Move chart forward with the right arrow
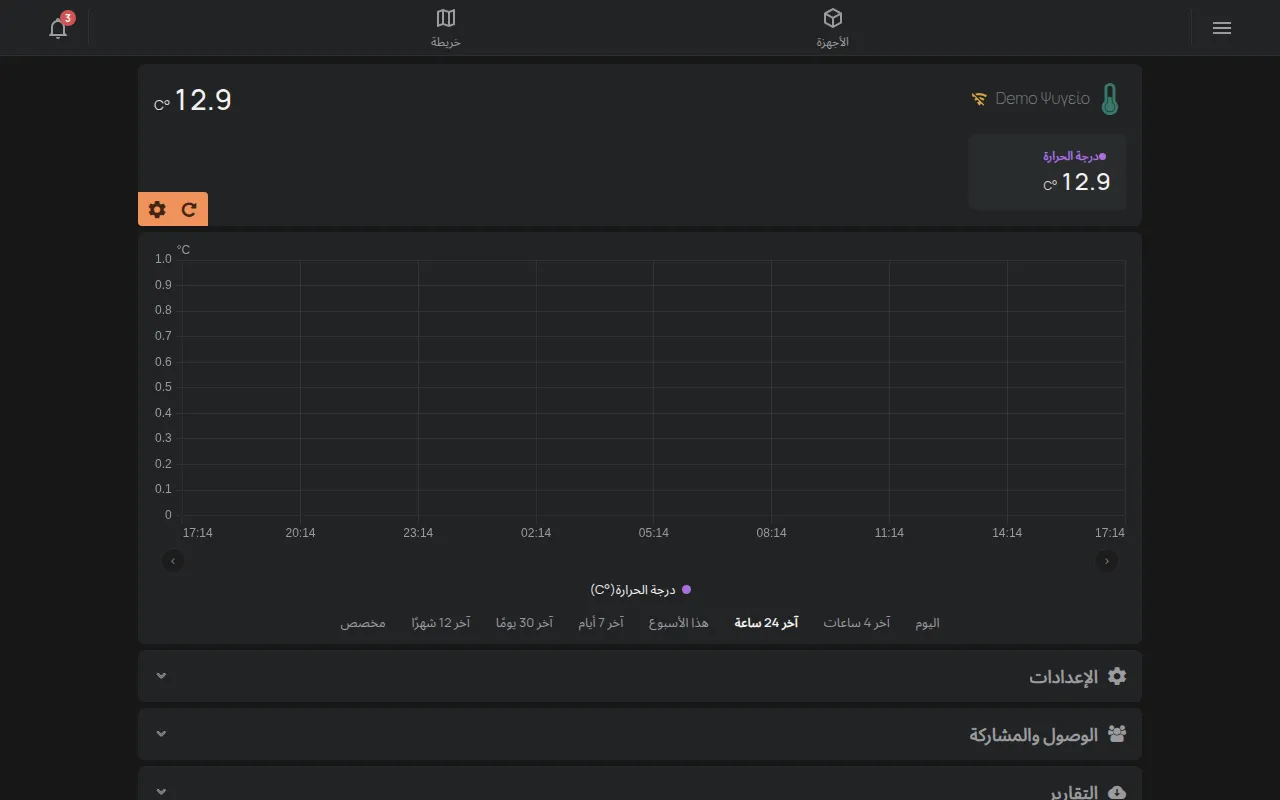The height and width of the screenshot is (800, 1280). 1107,561
